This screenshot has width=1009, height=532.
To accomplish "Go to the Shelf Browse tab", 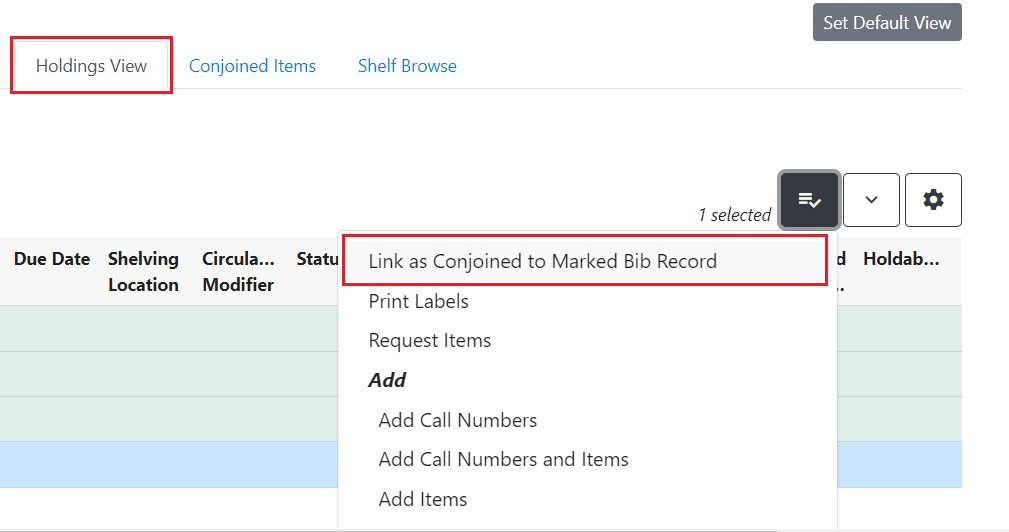I will pyautogui.click(x=407, y=66).
